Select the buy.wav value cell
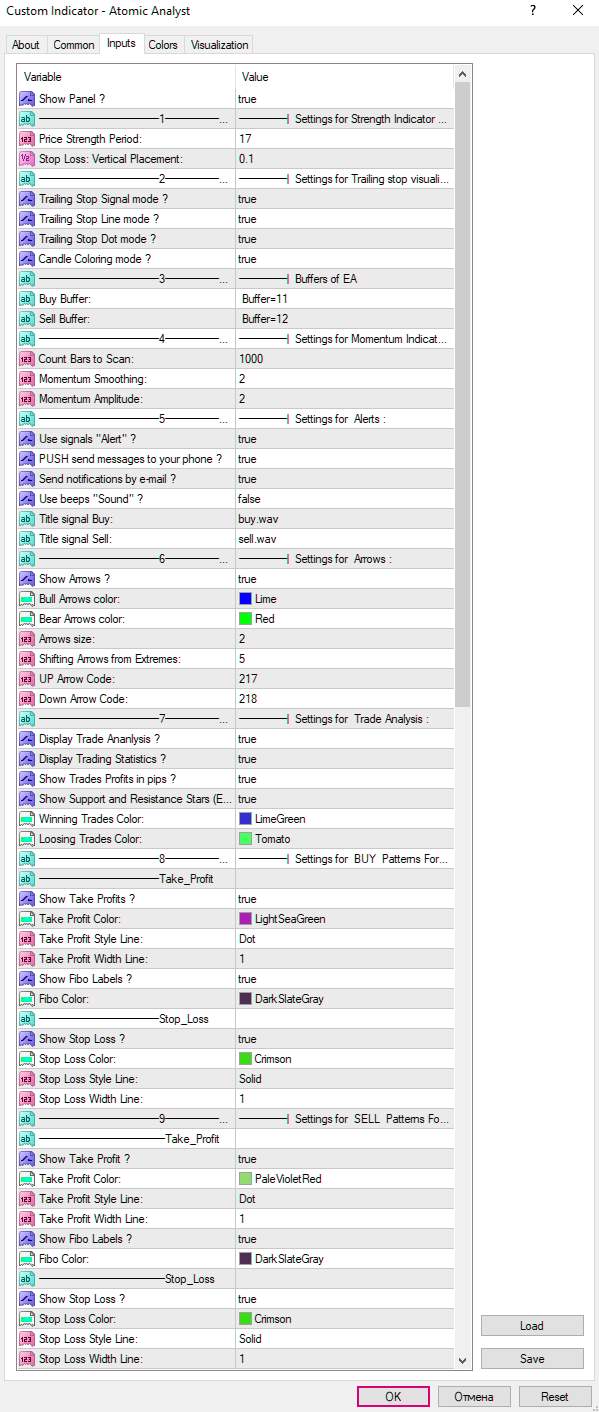This screenshot has height=1412, width=599. pyautogui.click(x=345, y=519)
